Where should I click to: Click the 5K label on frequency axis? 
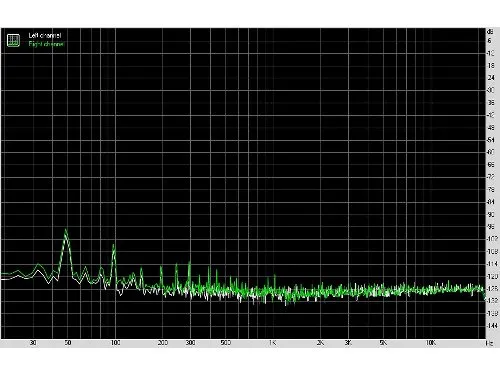click(x=383, y=343)
